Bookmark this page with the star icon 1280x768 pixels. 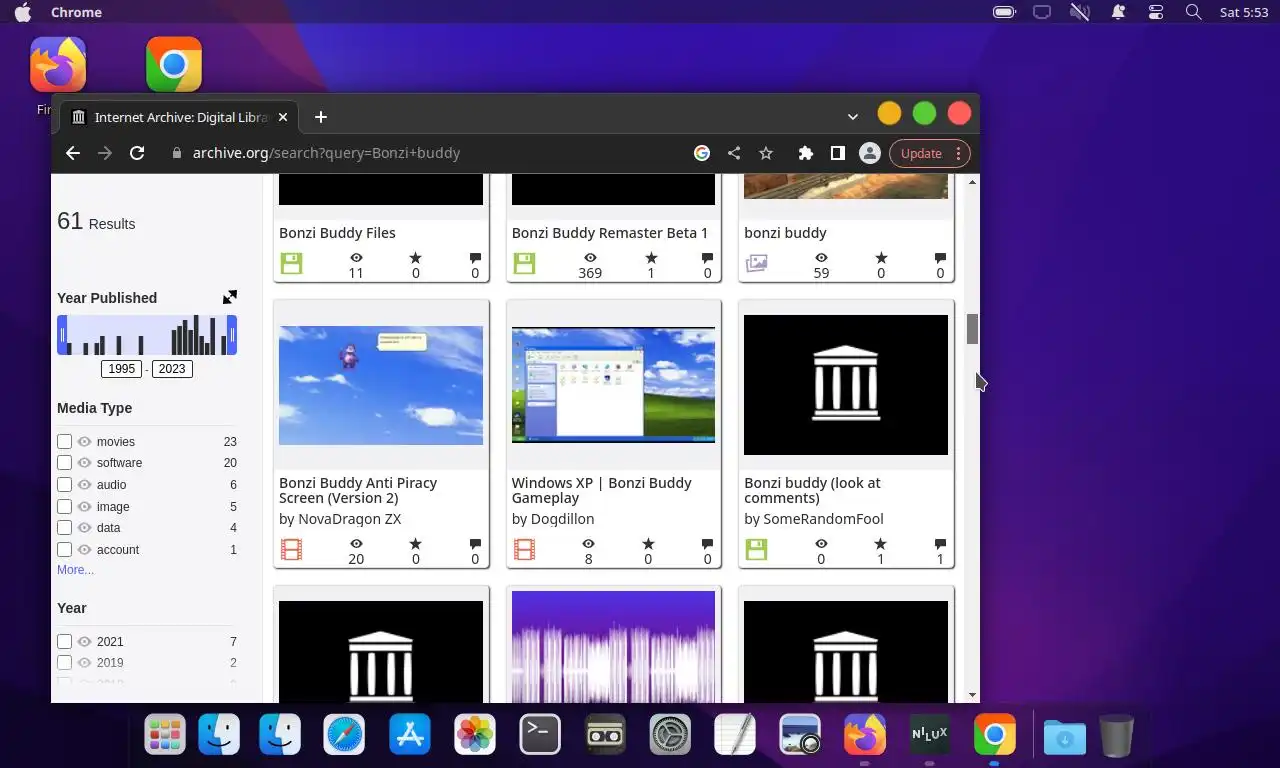(766, 153)
